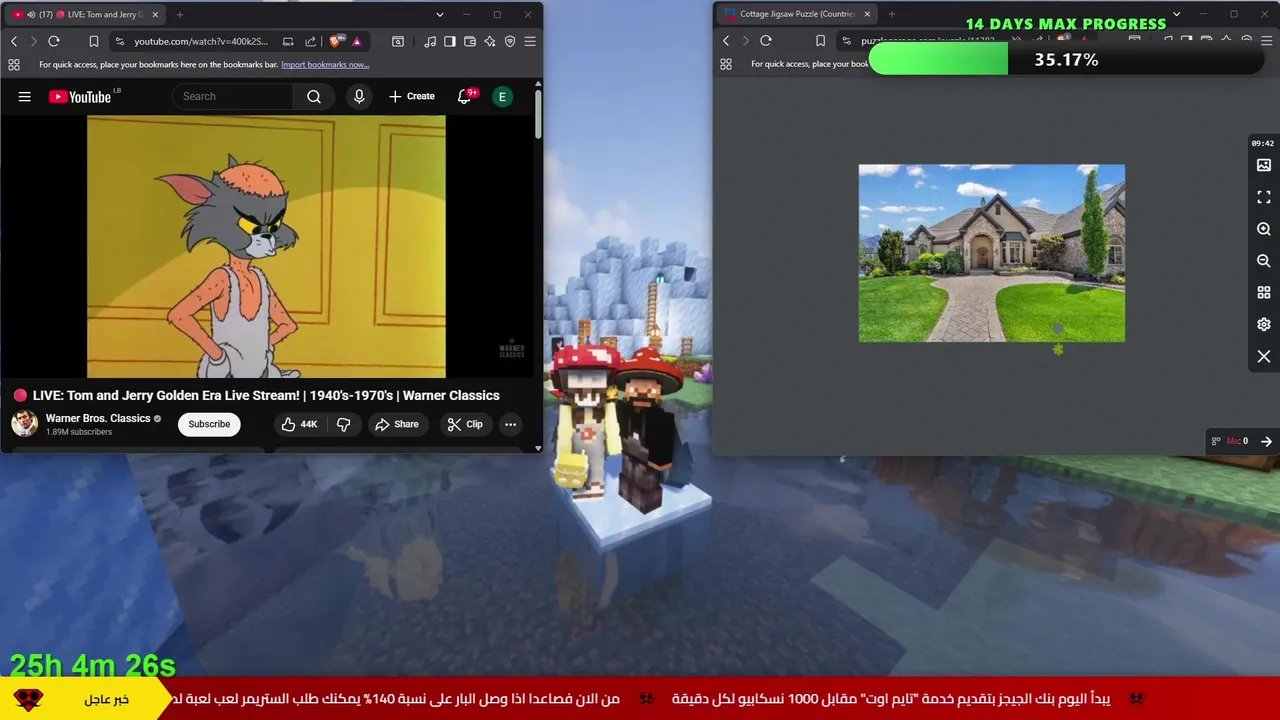
Task: Click the 09:42 puzzle timer
Action: (x=1263, y=143)
